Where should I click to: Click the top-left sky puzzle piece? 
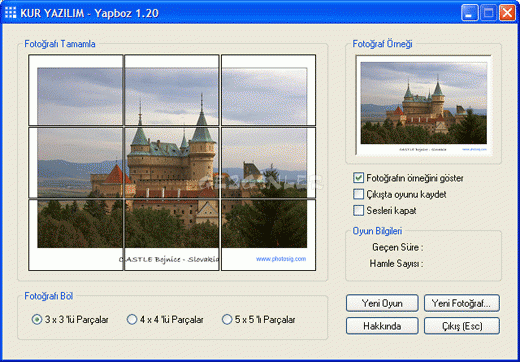point(76,90)
